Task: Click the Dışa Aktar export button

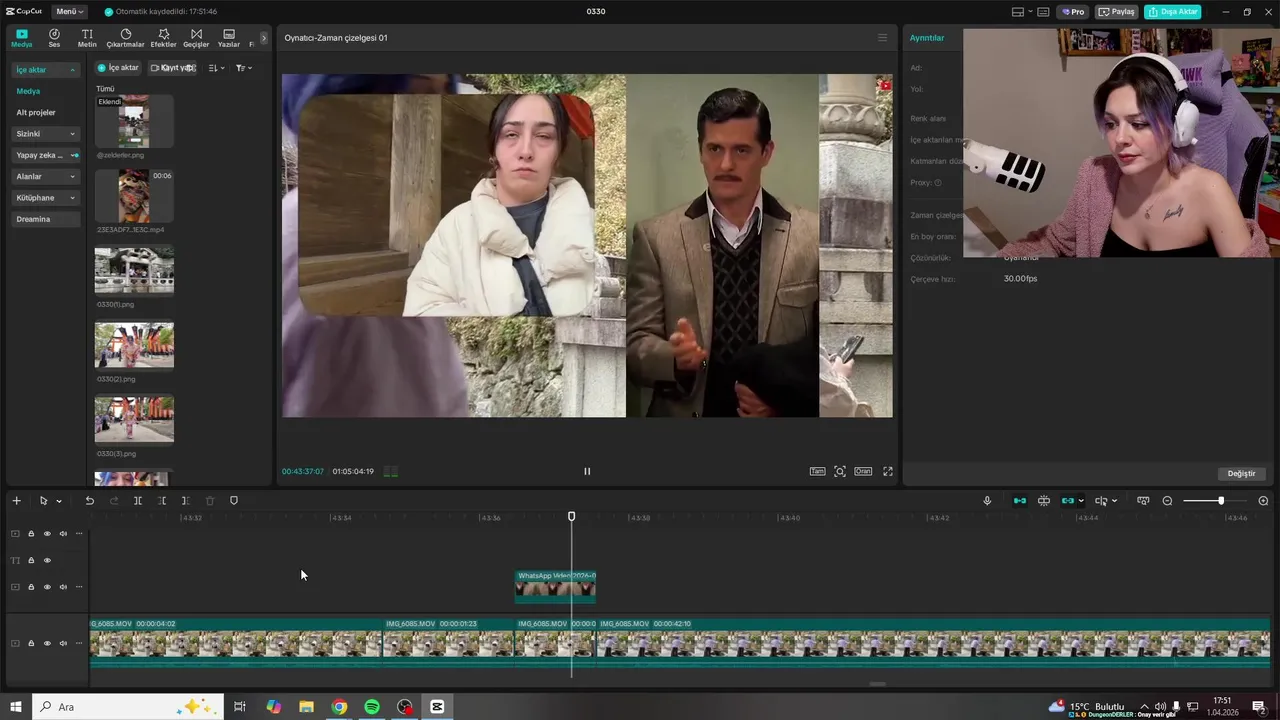Action: tap(1172, 12)
